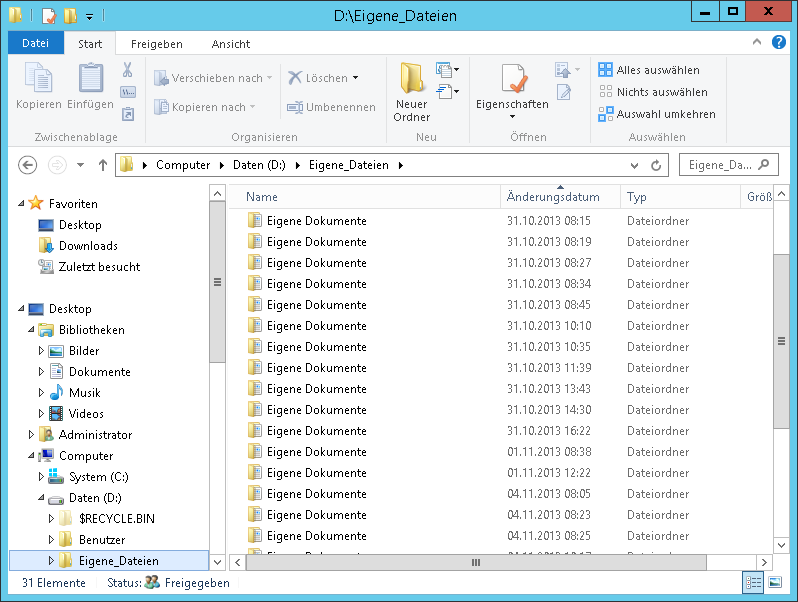Open the ribbon help icon
This screenshot has height=602, width=798.
coord(779,43)
